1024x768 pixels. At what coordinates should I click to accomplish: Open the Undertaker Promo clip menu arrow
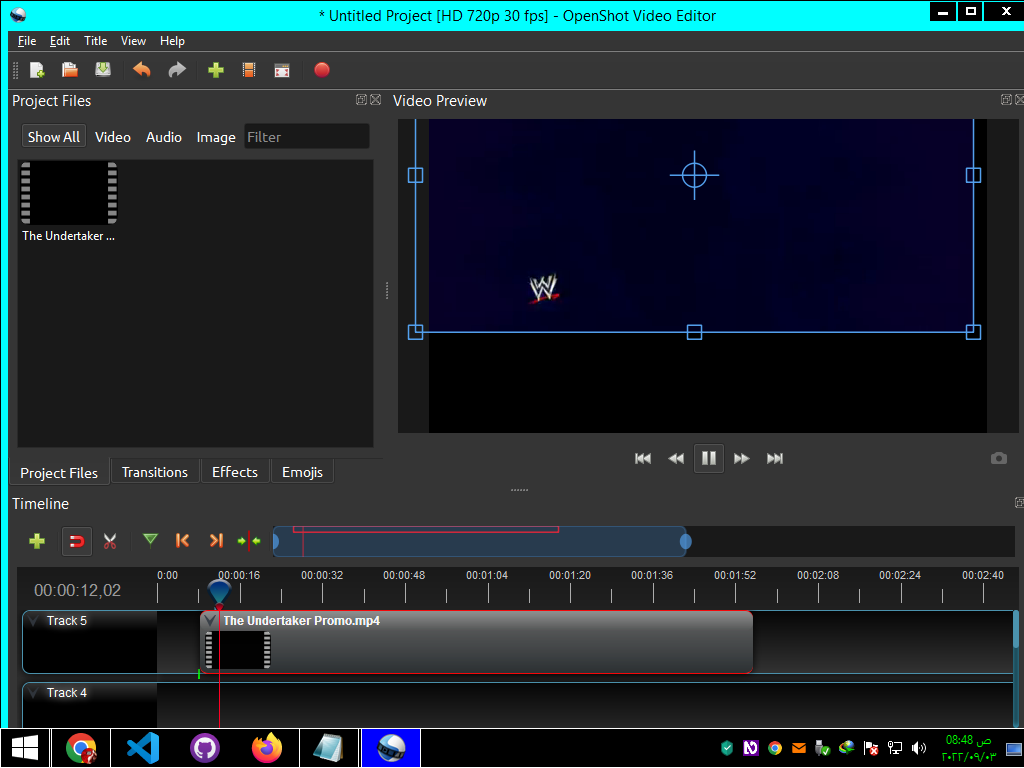pos(210,620)
